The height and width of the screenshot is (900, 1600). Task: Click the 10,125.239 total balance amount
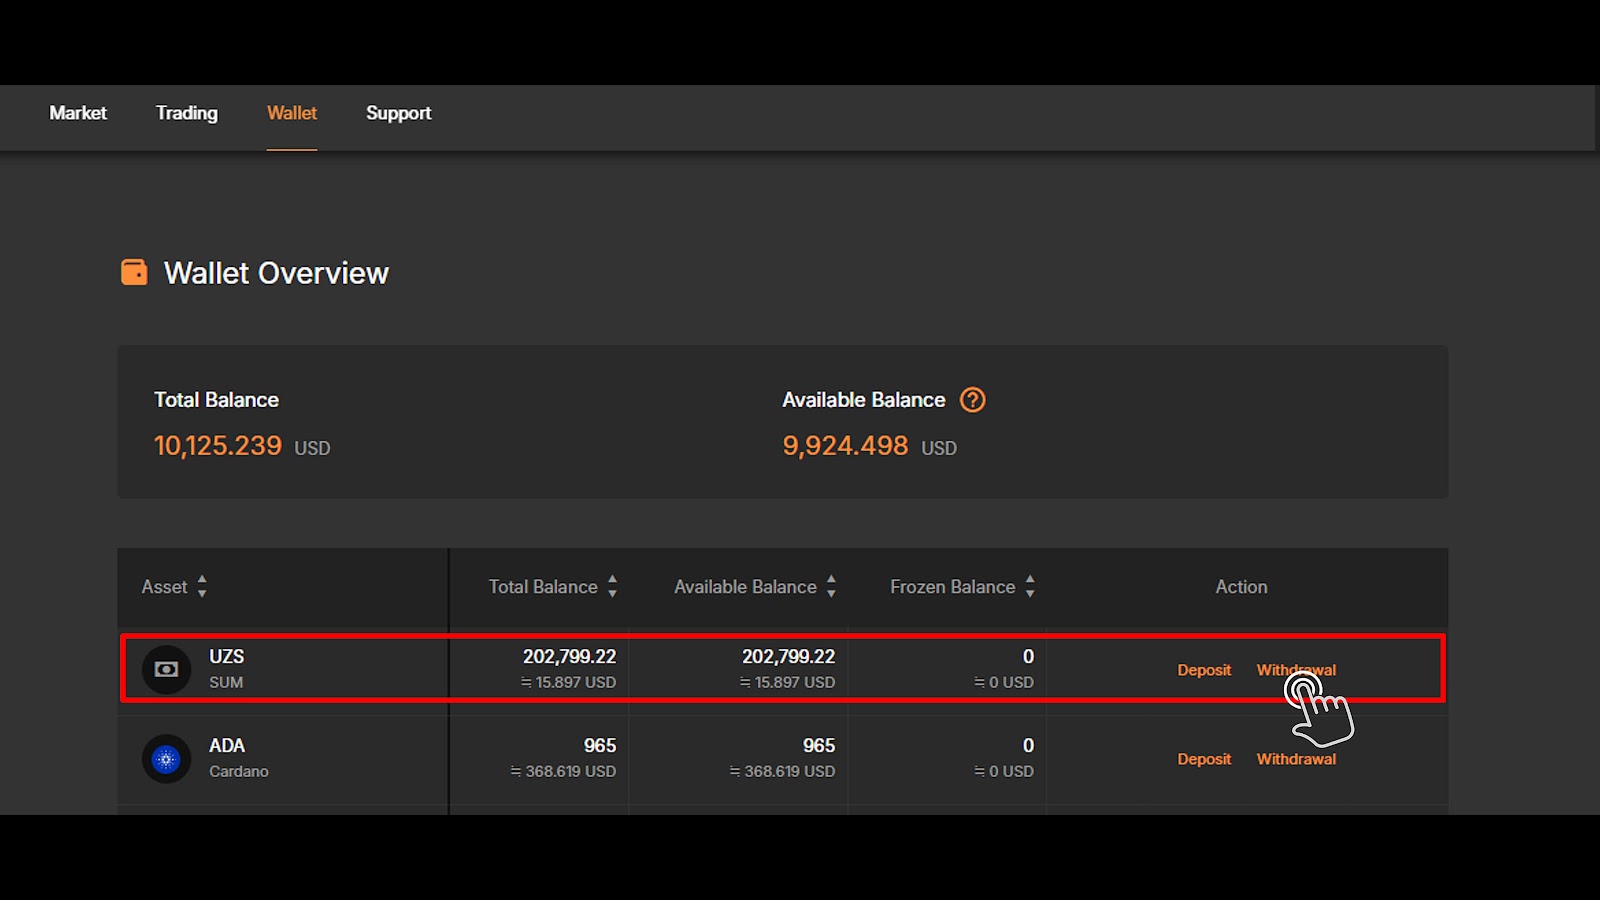(218, 446)
